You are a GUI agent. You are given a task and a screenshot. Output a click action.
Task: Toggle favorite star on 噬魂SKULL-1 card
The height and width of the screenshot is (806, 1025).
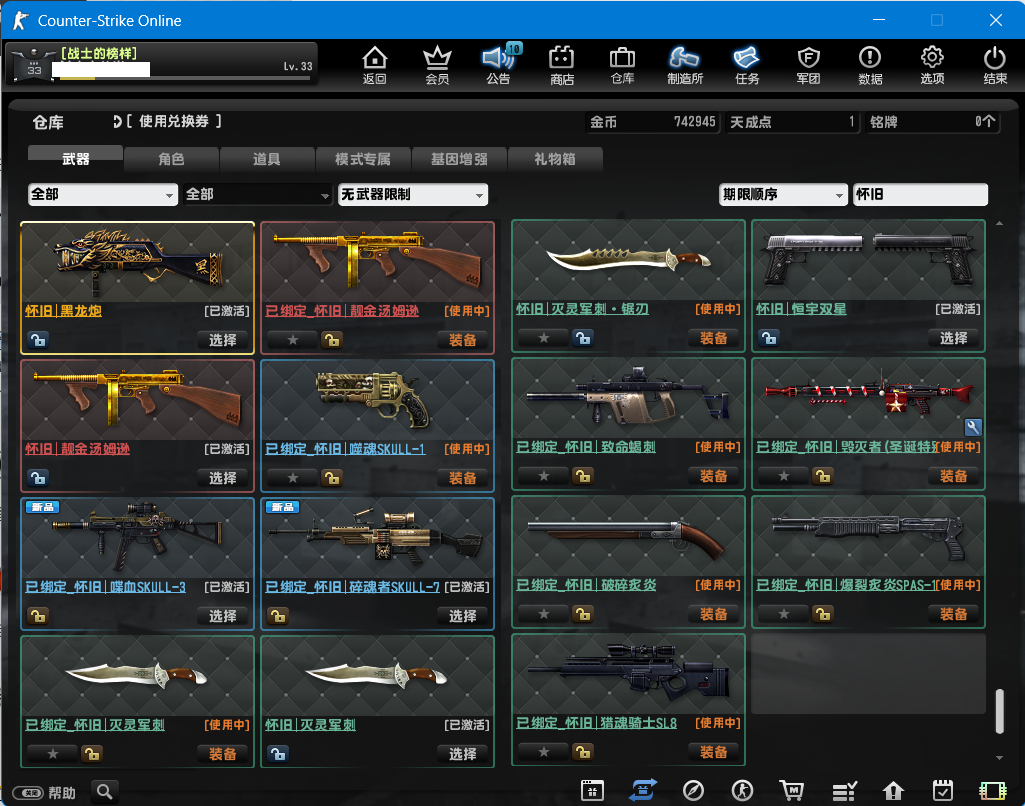click(292, 478)
